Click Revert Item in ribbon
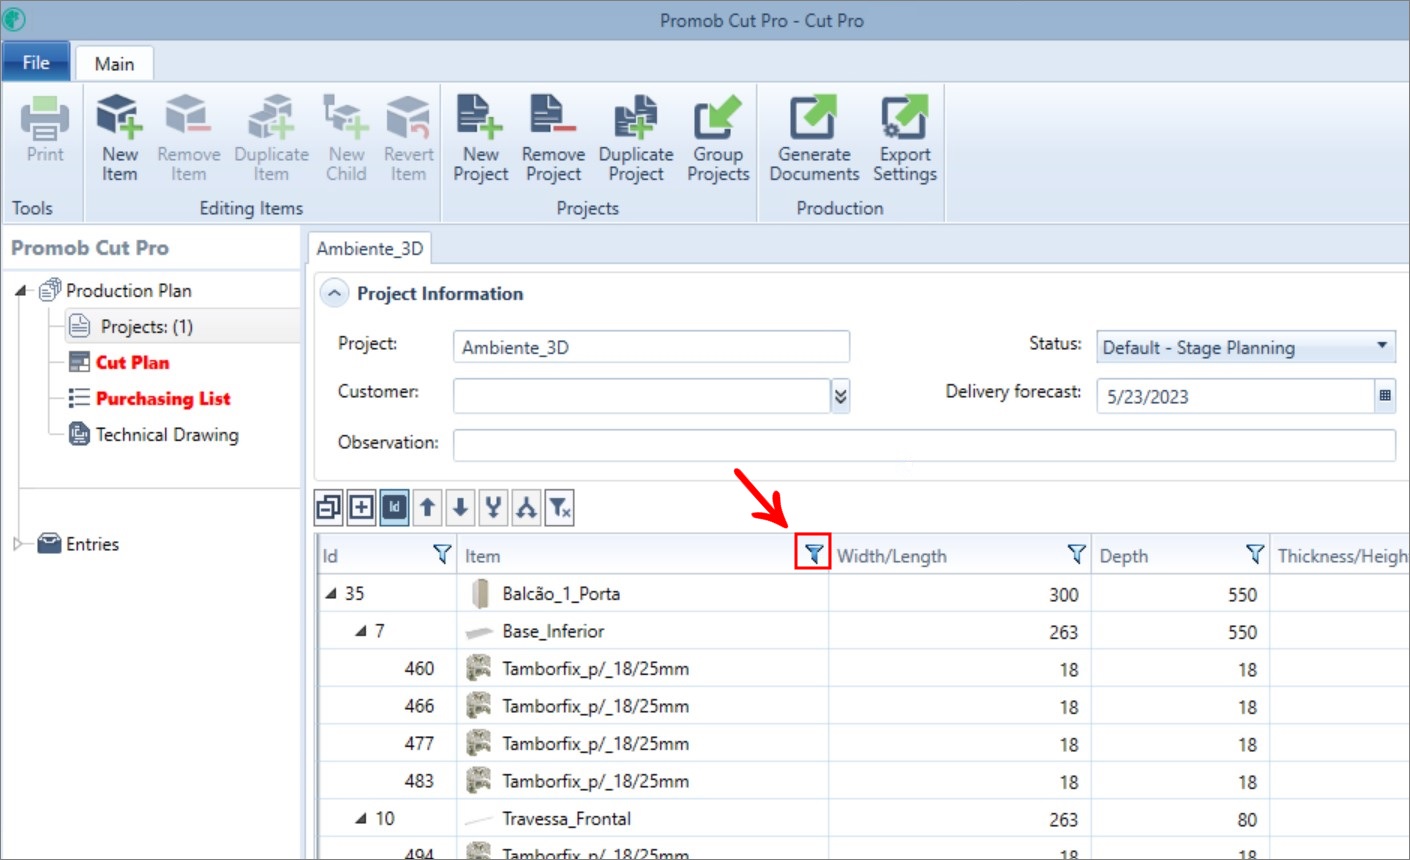The image size is (1410, 860). pos(408,138)
